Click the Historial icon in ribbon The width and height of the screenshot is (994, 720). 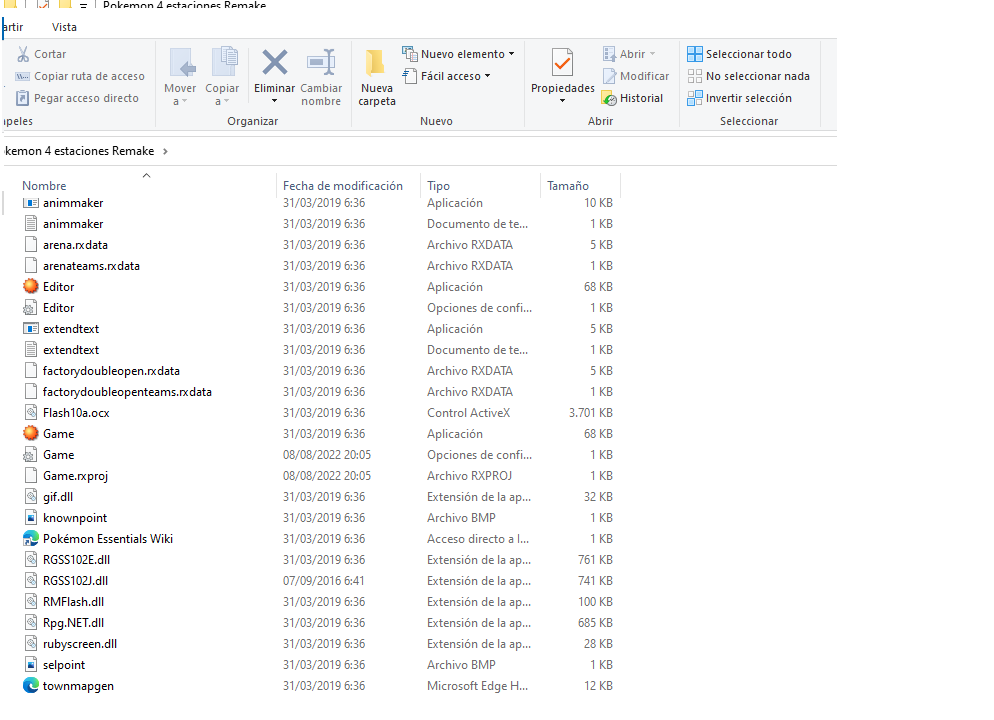[x=610, y=98]
